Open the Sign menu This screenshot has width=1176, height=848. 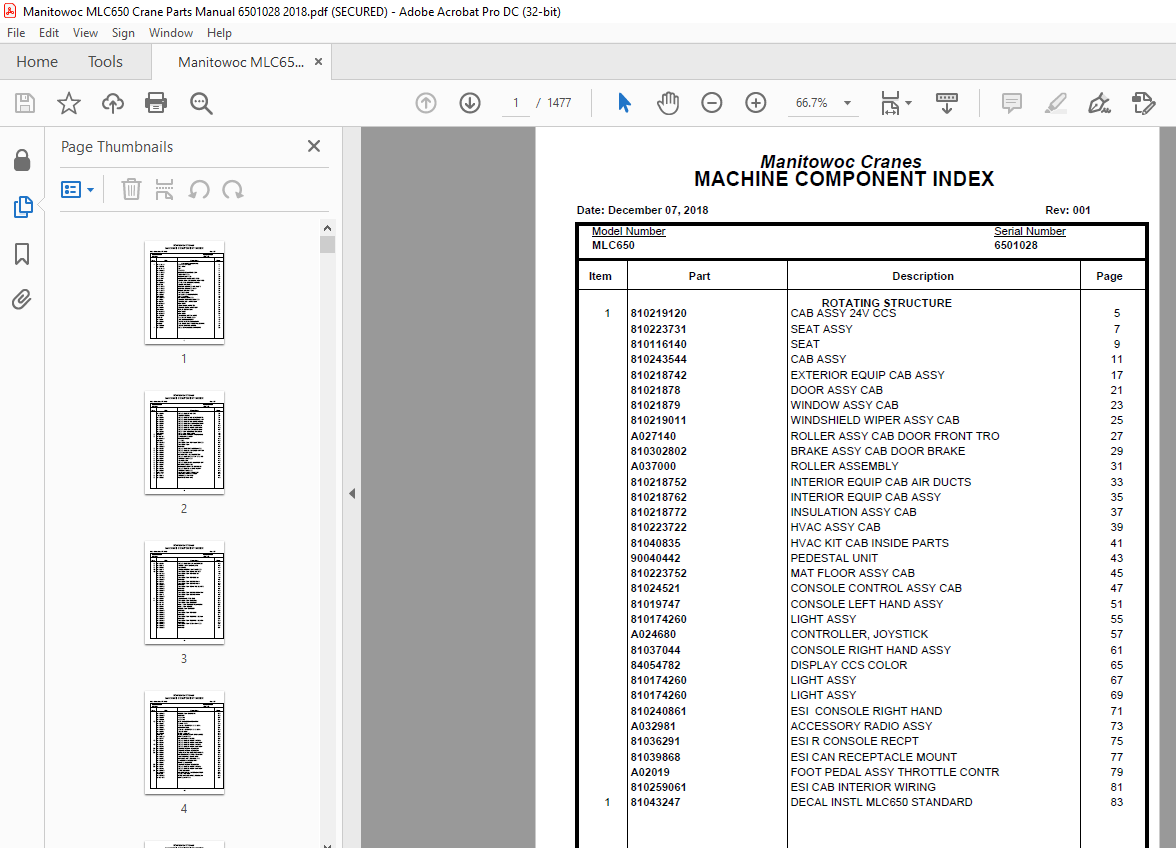(x=123, y=33)
